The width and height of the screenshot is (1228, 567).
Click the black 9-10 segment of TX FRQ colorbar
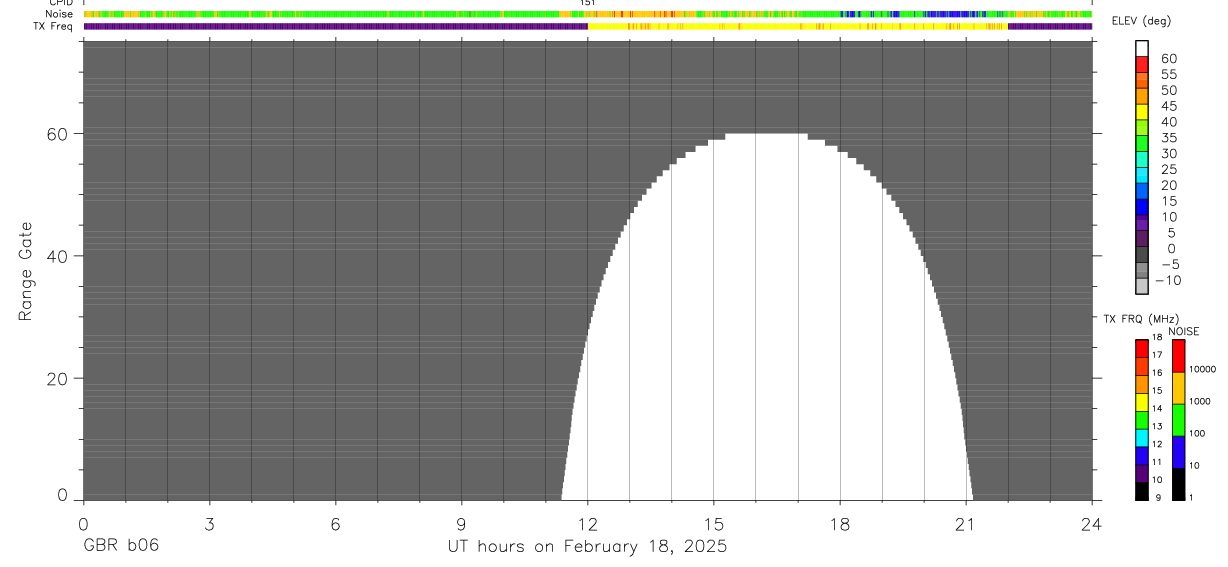click(1142, 490)
